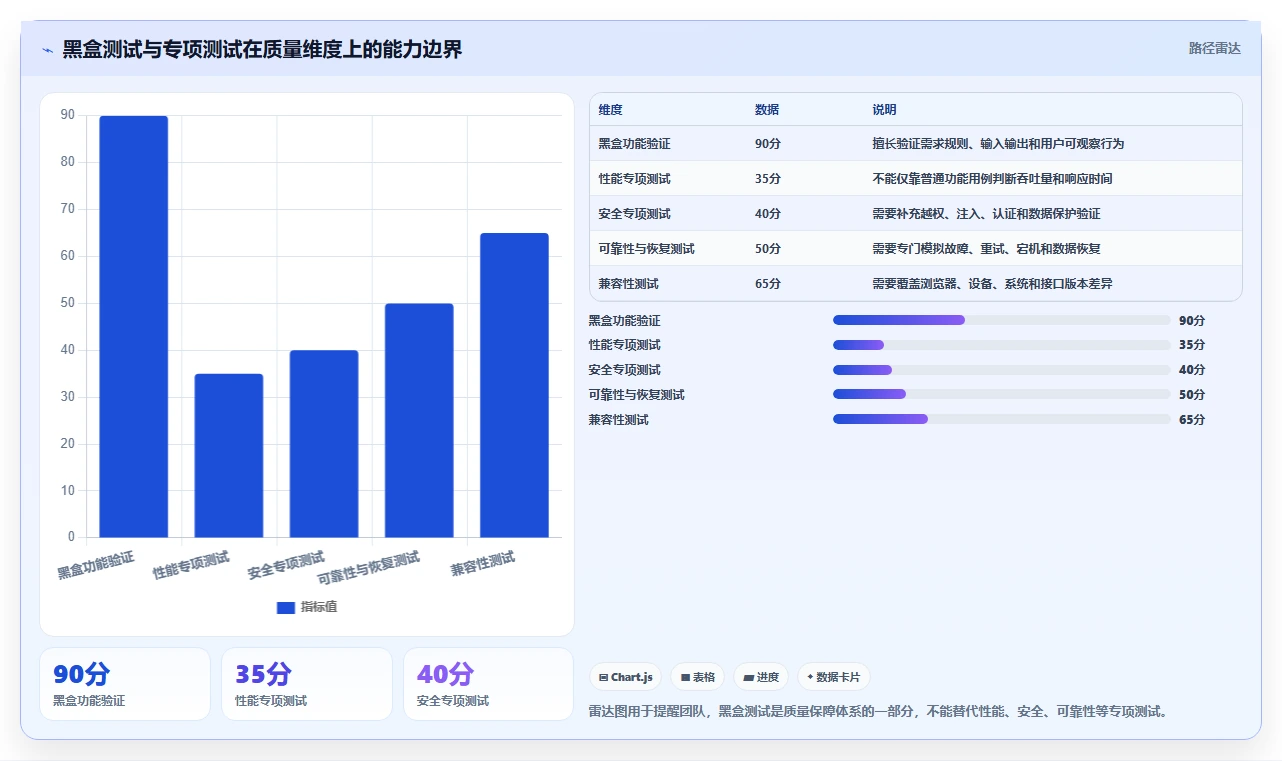Click description 需要专门模拟故障、重试、宕机和数据恢复

pyautogui.click(x=986, y=249)
